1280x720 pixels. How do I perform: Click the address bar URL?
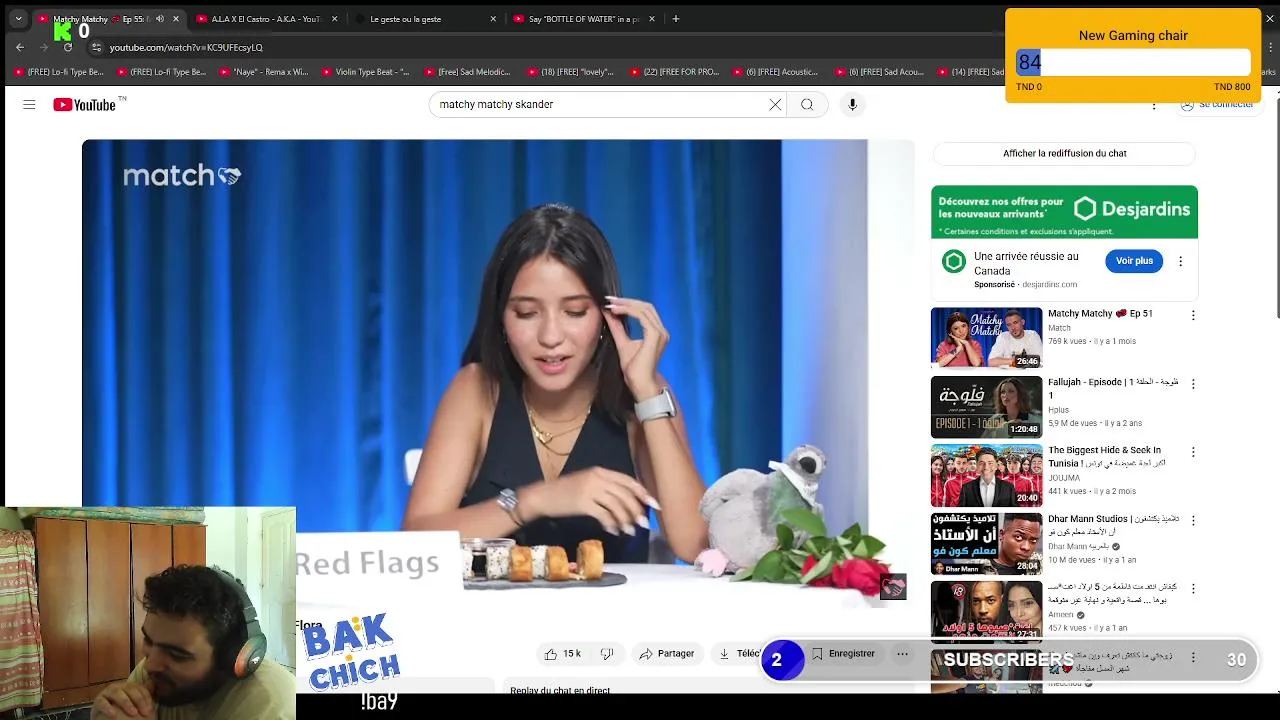point(186,47)
